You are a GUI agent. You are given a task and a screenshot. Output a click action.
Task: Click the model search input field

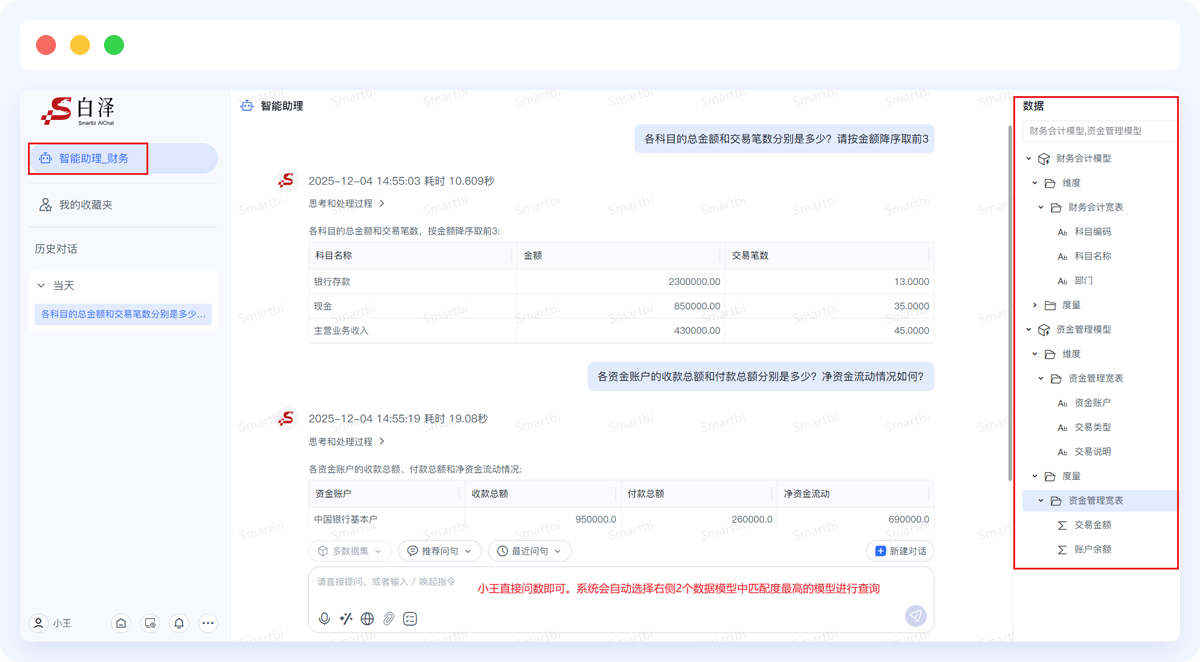1097,131
